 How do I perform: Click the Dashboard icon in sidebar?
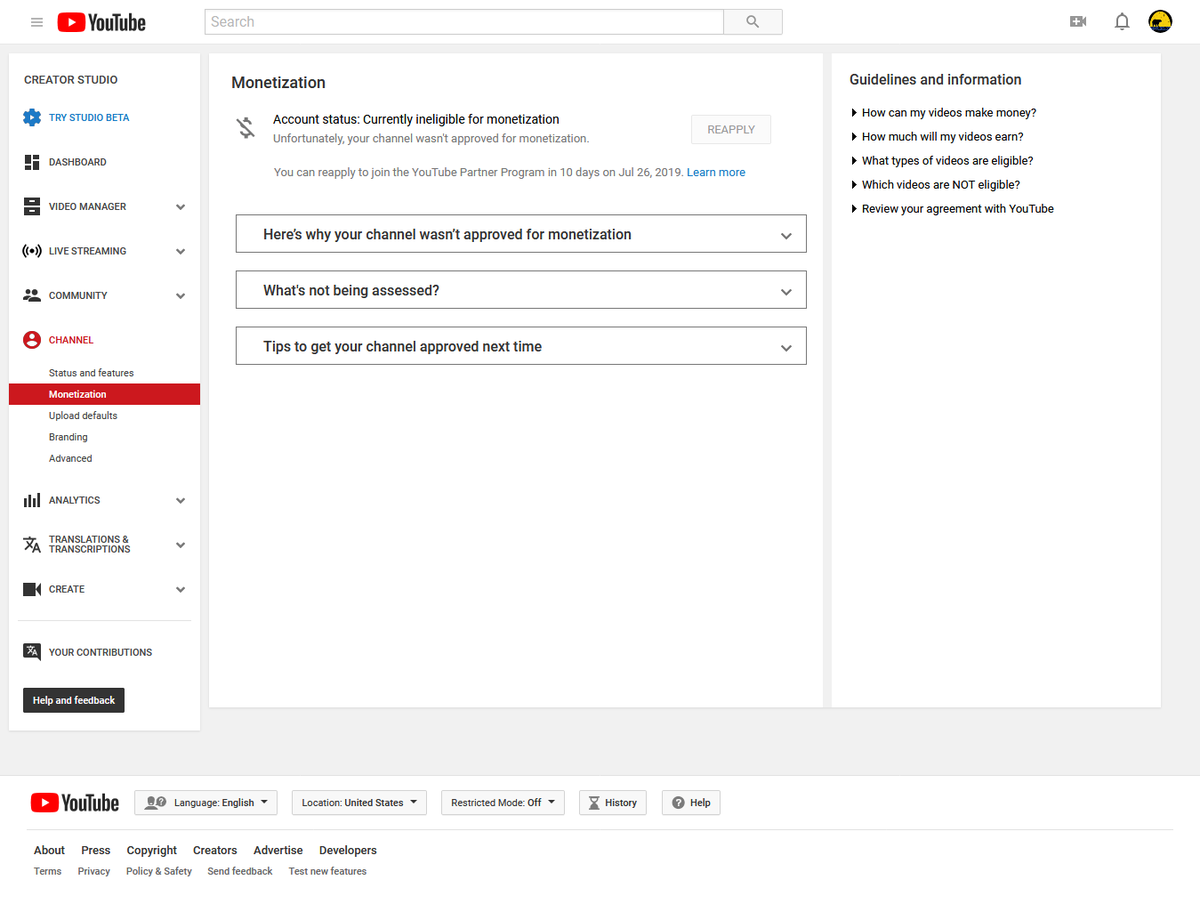(32, 162)
